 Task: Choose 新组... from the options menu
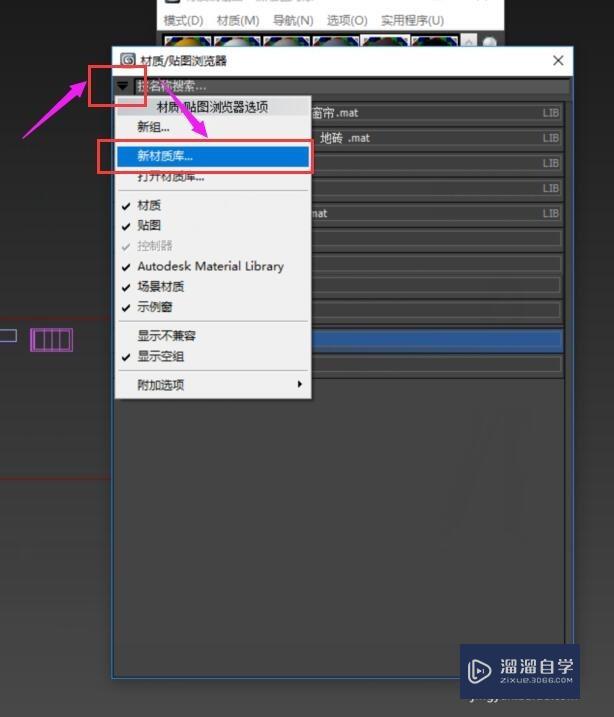tap(213, 127)
